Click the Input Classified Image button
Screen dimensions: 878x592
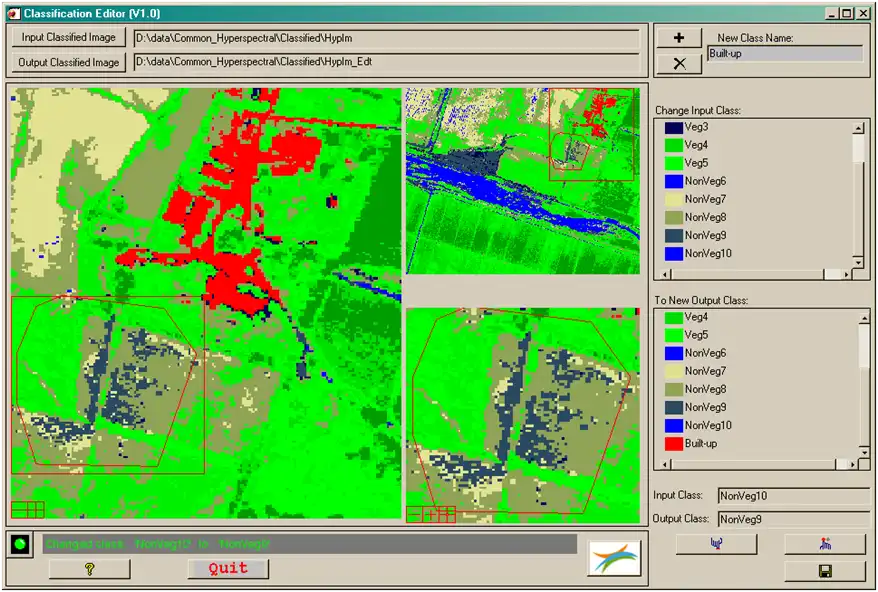pos(69,38)
